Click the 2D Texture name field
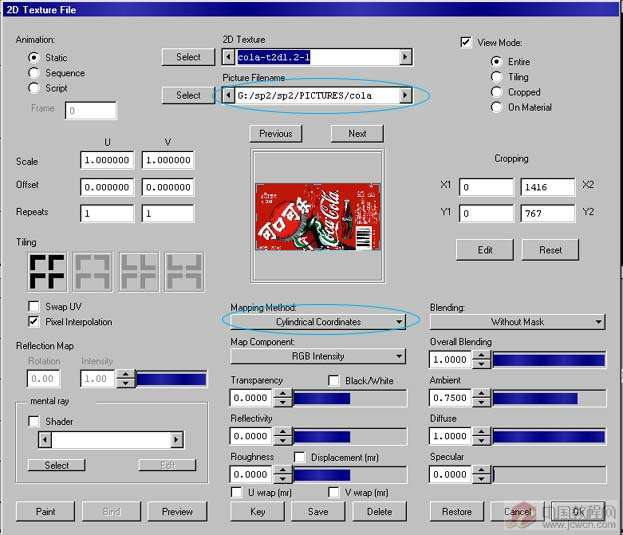Screen dimensions: 623x535 click(x=317, y=57)
